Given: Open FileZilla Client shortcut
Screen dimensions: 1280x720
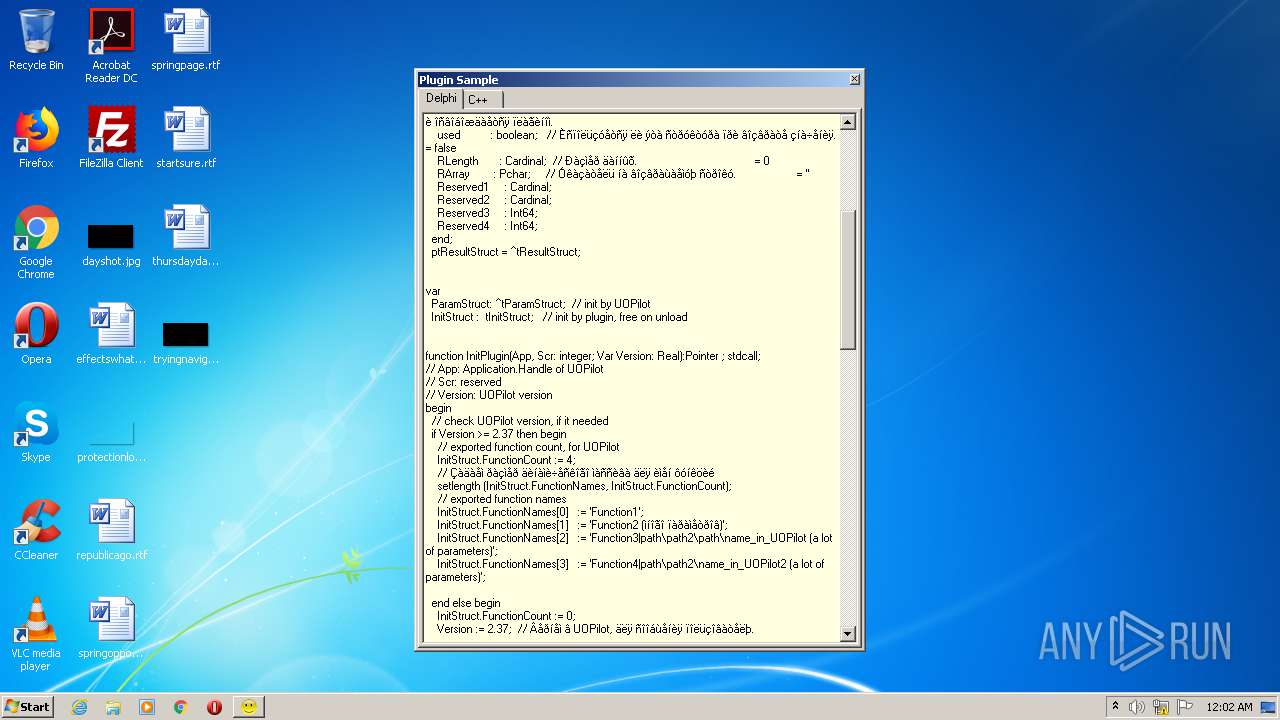Looking at the screenshot, I should [111, 139].
